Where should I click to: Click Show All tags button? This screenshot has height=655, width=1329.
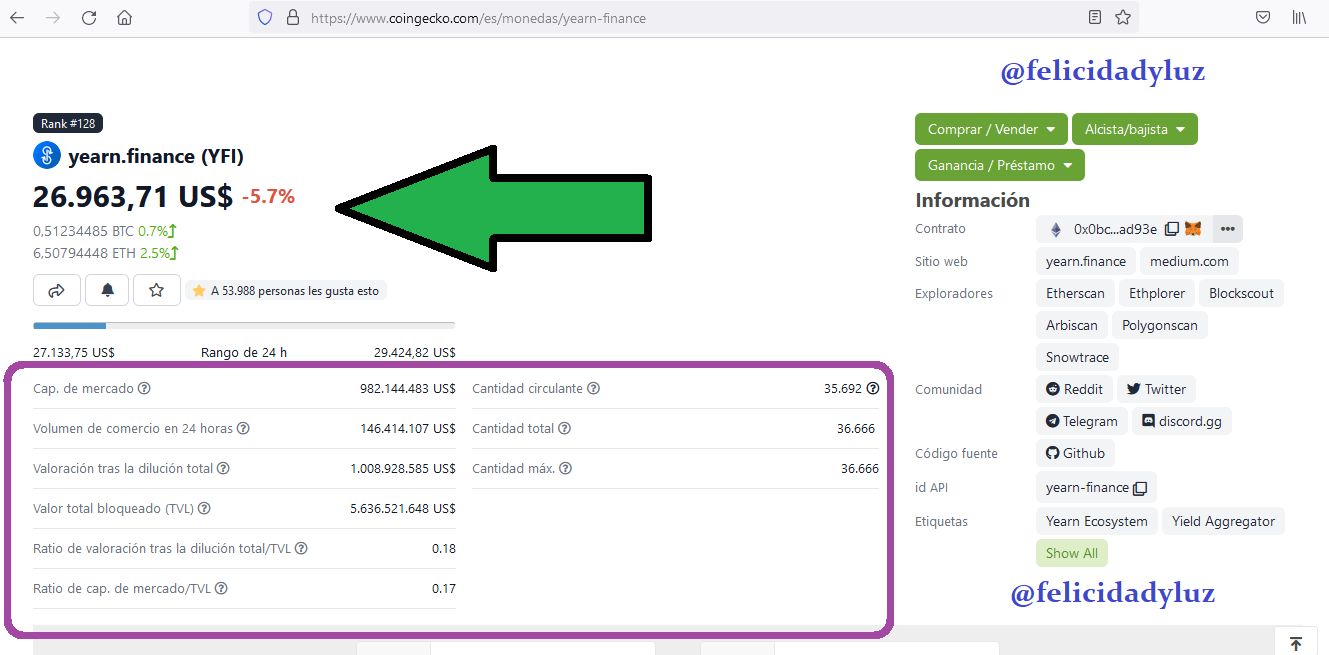[1072, 553]
